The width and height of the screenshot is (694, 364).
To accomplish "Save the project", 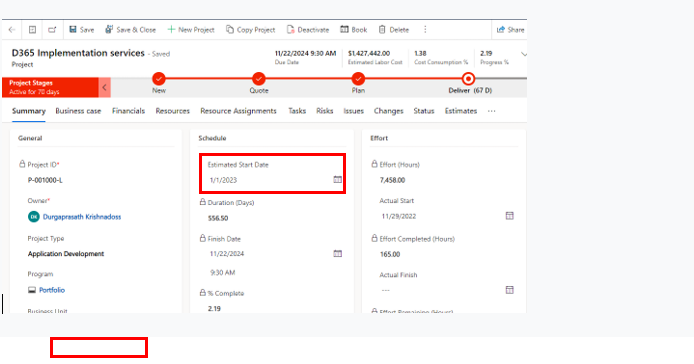I will 82,30.
